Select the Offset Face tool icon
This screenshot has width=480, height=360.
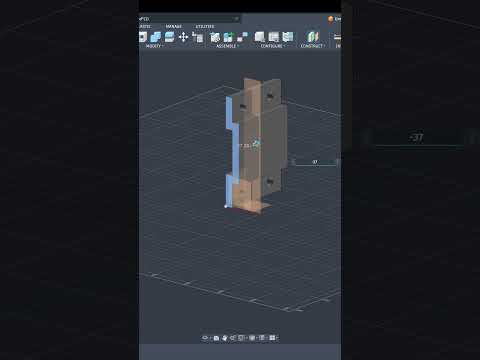coord(169,37)
